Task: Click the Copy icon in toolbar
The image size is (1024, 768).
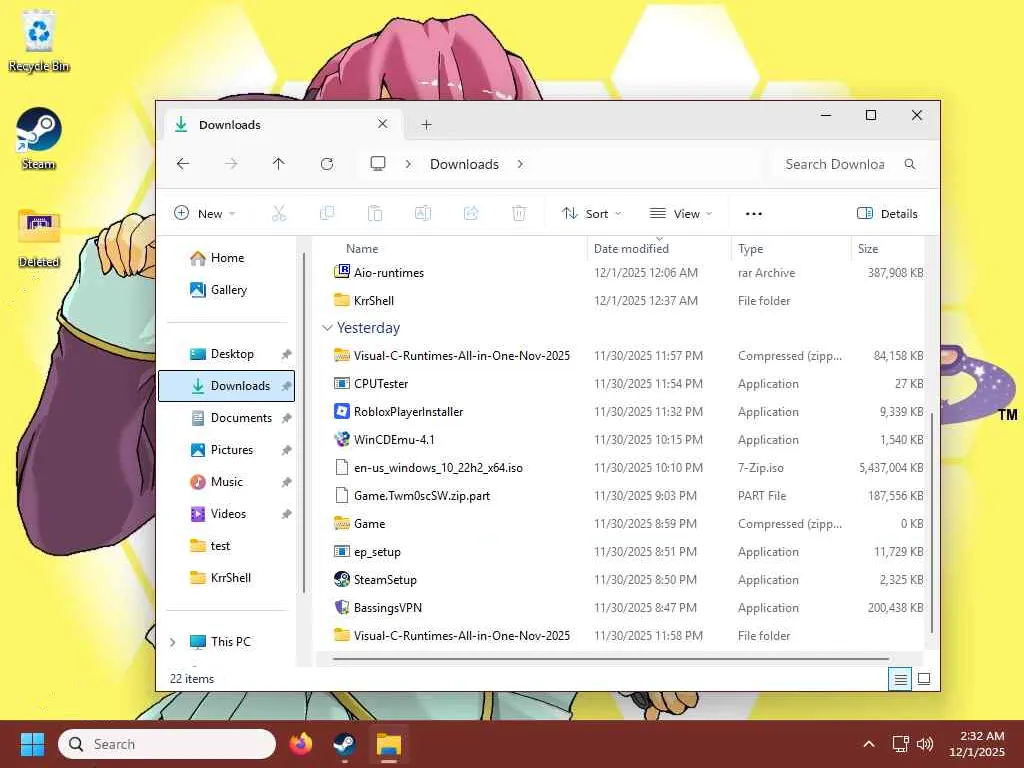Action: coord(327,213)
